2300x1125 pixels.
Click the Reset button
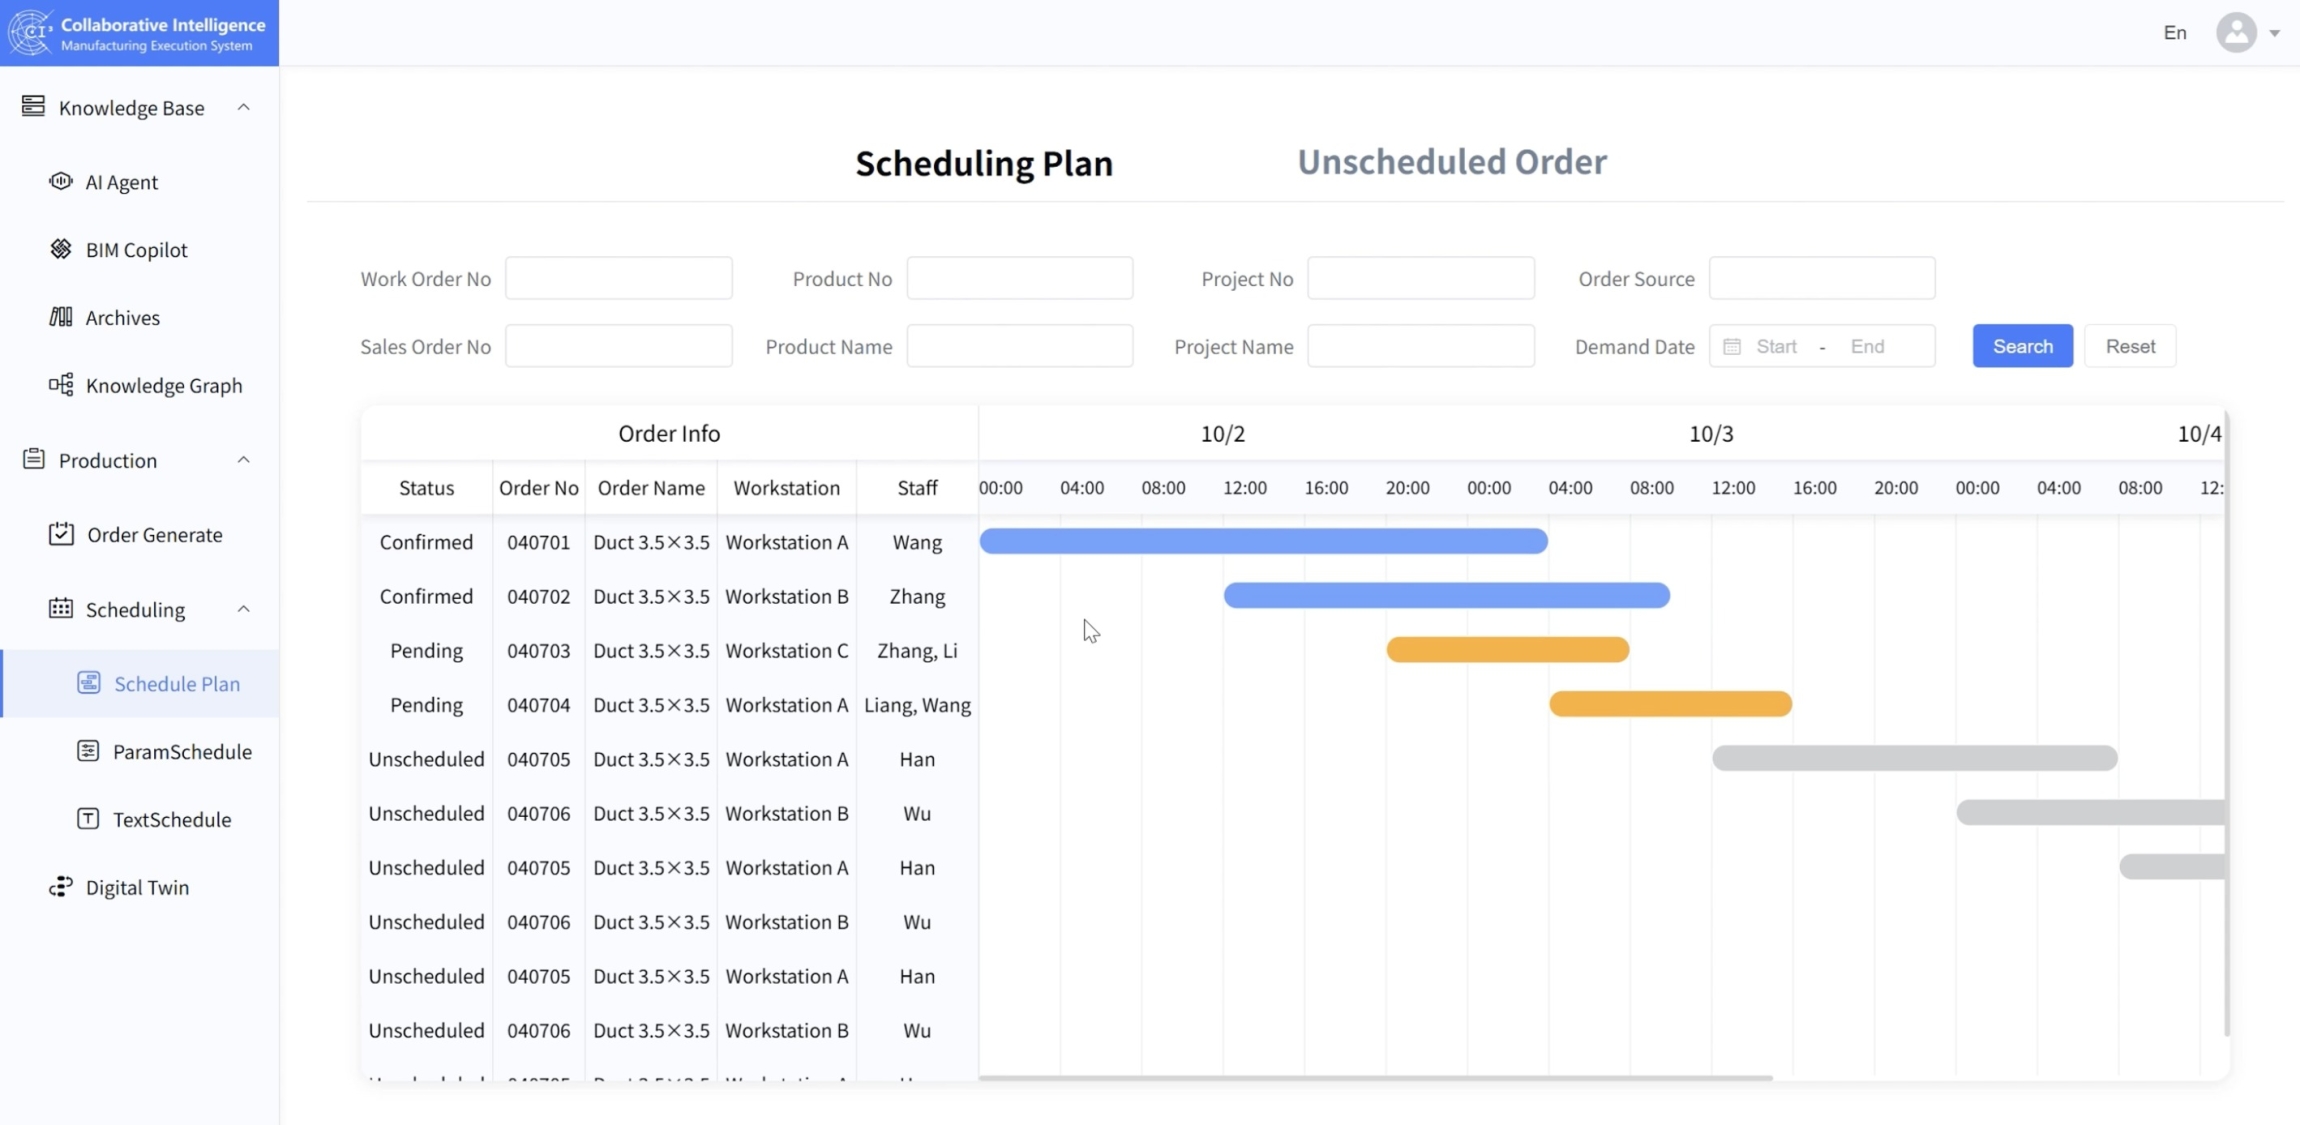(2129, 346)
